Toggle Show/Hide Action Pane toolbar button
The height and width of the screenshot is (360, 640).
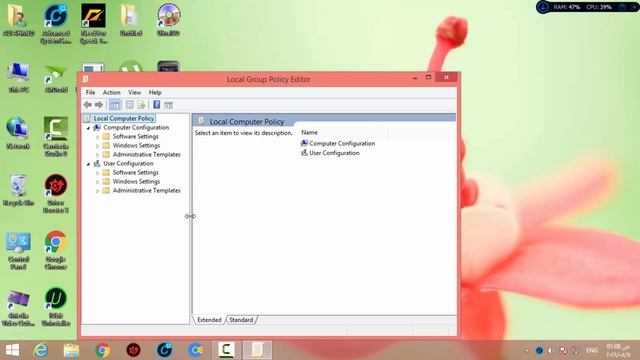168,105
